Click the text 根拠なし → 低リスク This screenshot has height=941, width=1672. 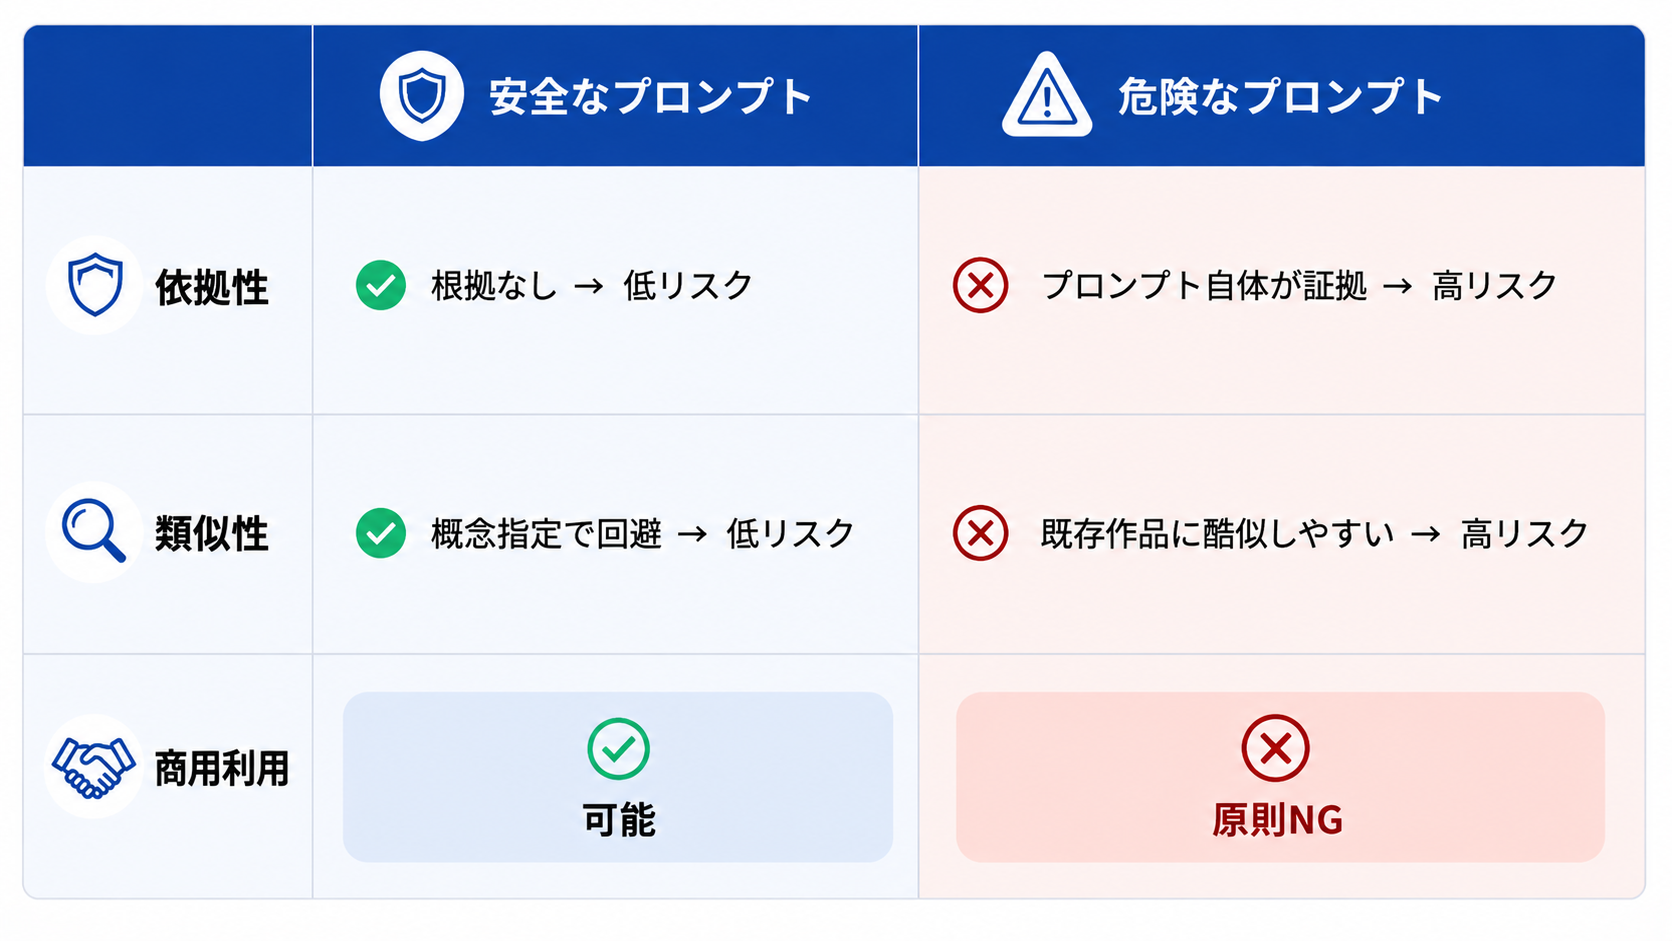coord(592,286)
